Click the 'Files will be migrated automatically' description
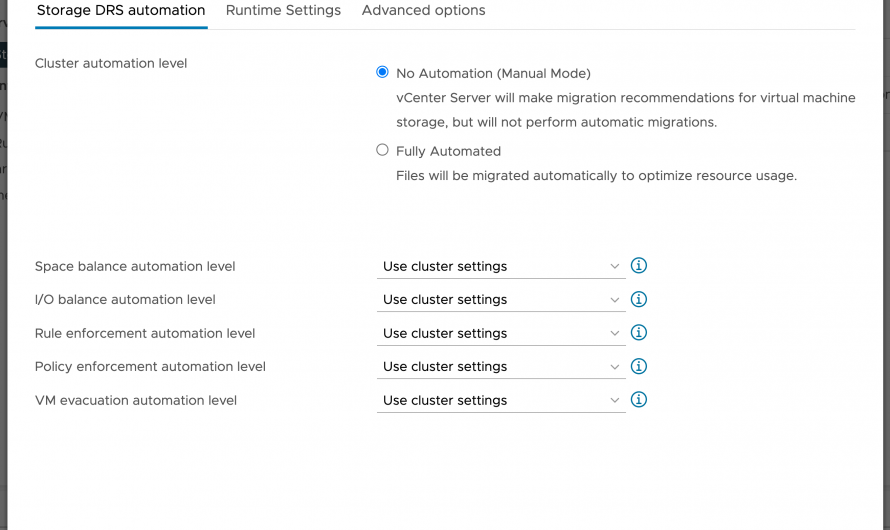Image resolution: width=890 pixels, height=530 pixels. [596, 176]
